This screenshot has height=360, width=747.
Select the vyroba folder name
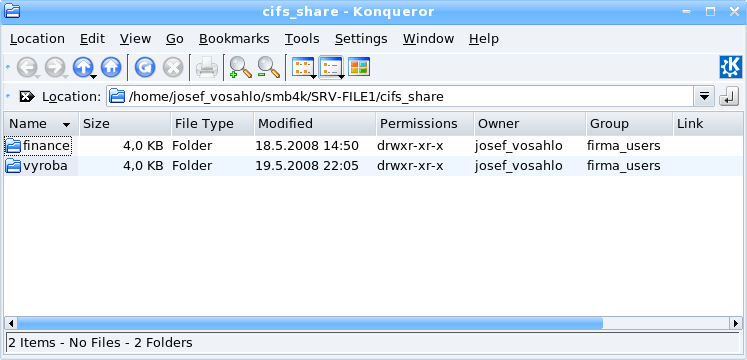(45, 166)
